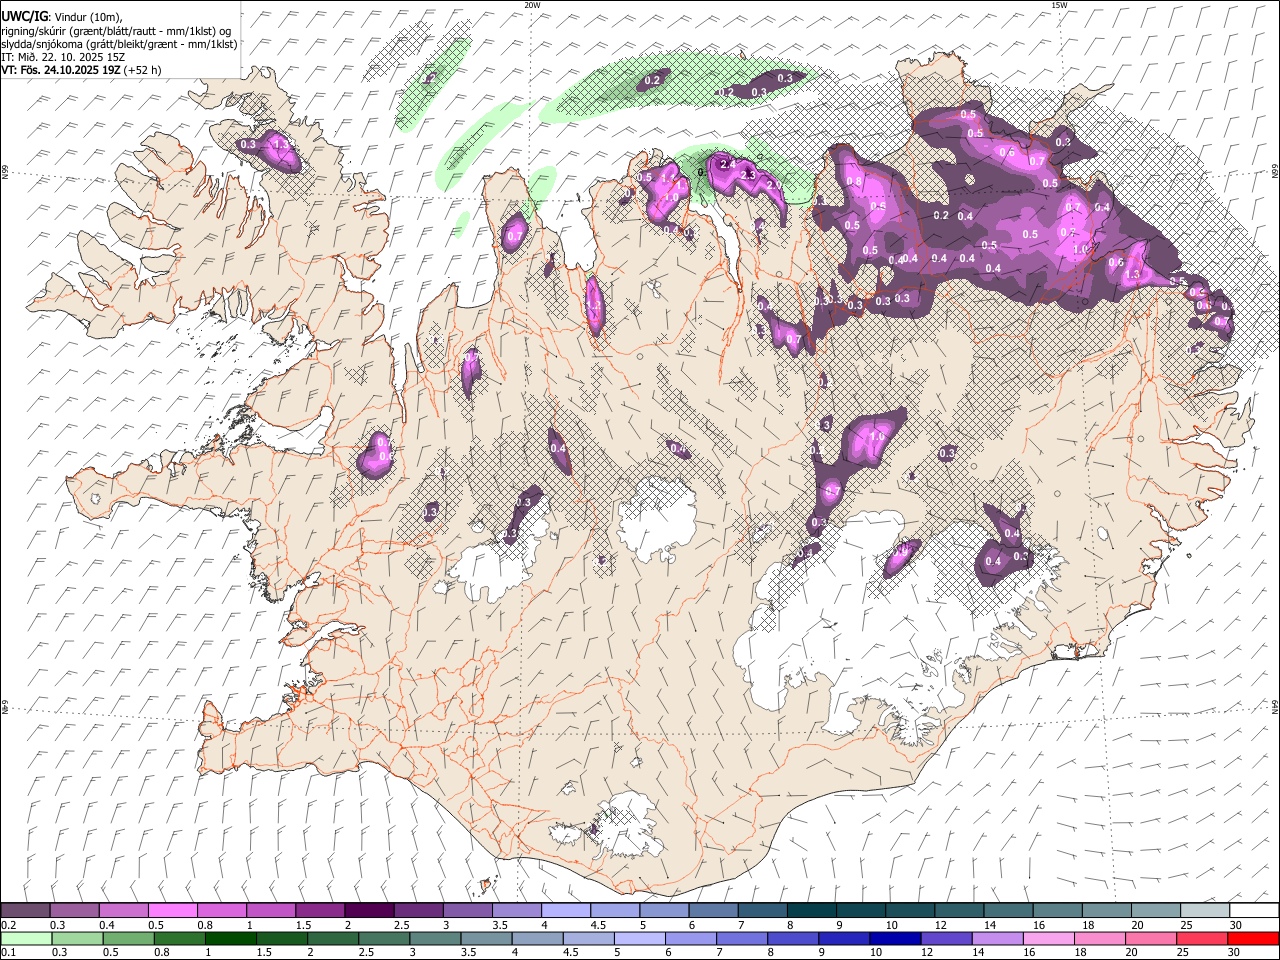Click lower legend swatch between 8 and 9
The width and height of the screenshot is (1280, 960).
pyautogui.click(x=793, y=938)
